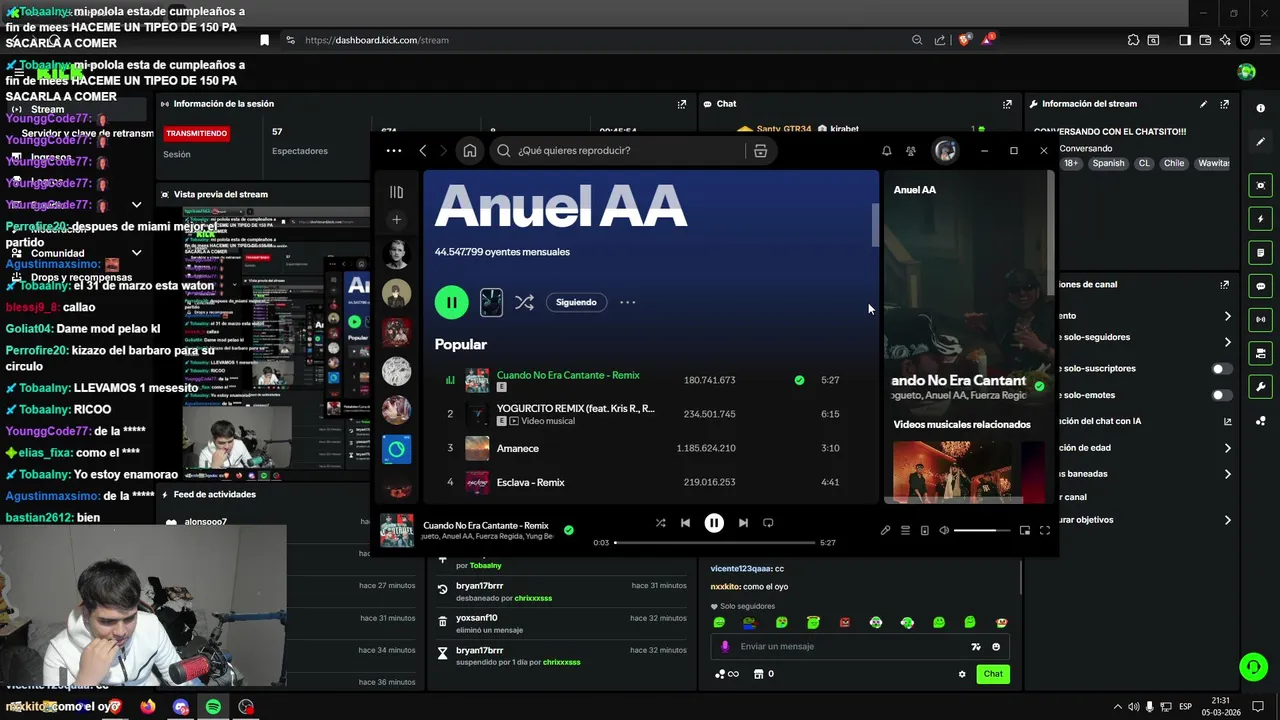Viewport: 1280px width, 720px height.
Task: Open Kick sidebar wrench tools icon
Action: 1260,387
